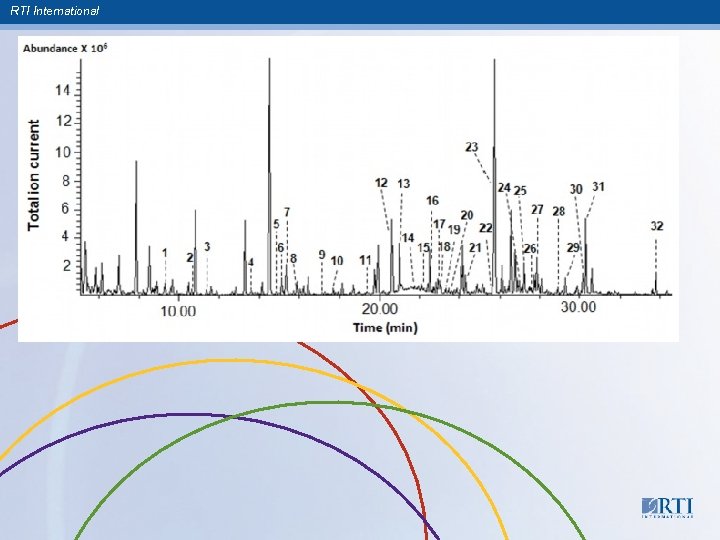Click peak label 16
The image size is (720, 540).
click(x=432, y=201)
